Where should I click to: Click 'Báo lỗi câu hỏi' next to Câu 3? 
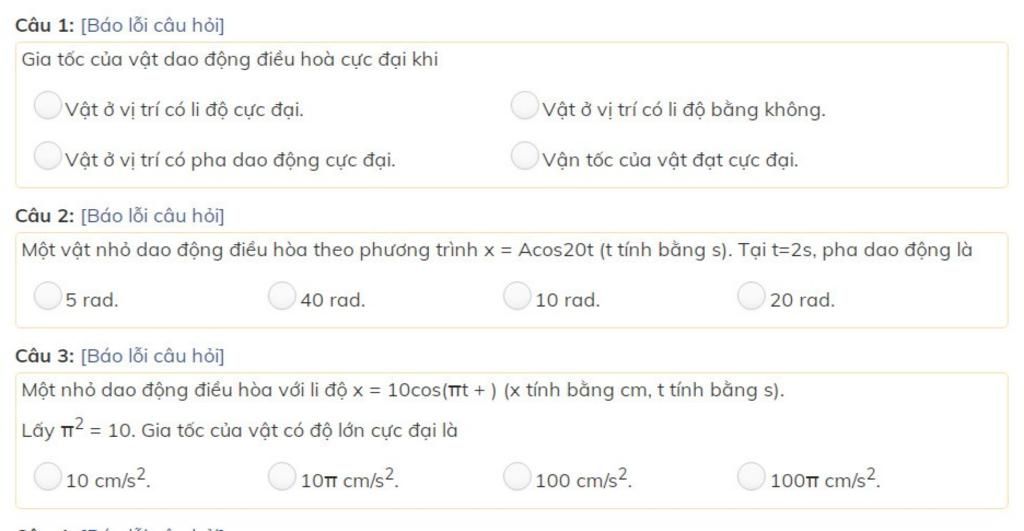coord(152,356)
